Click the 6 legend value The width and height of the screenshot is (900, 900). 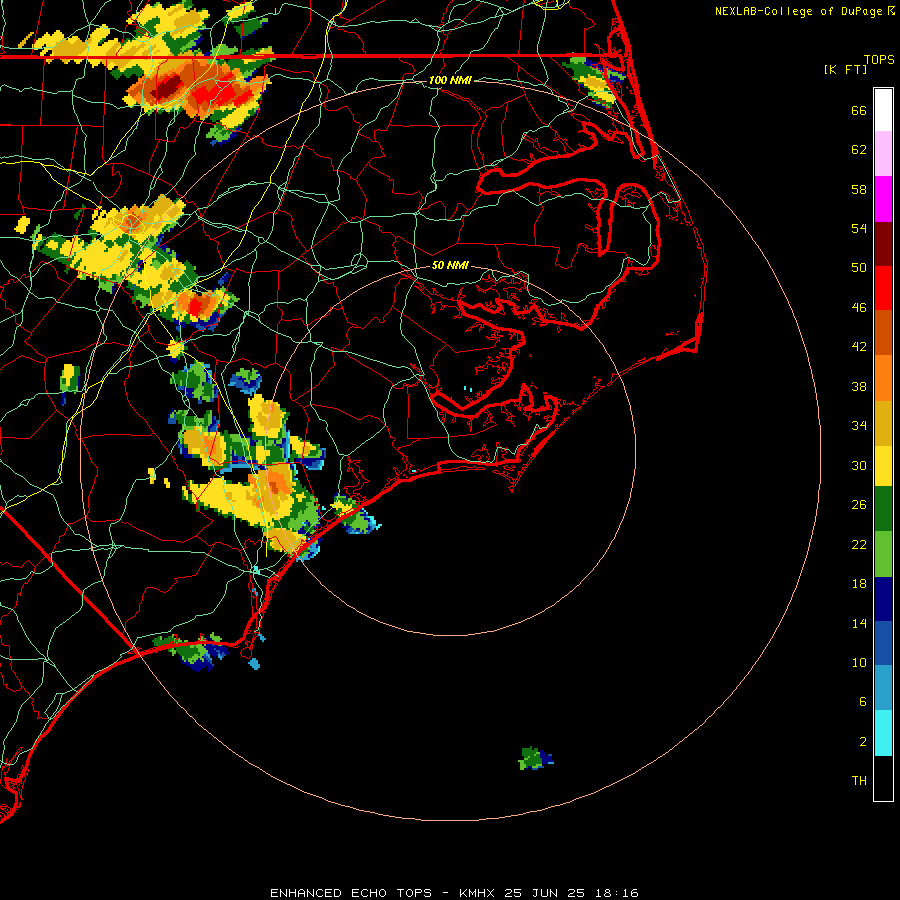tap(863, 702)
